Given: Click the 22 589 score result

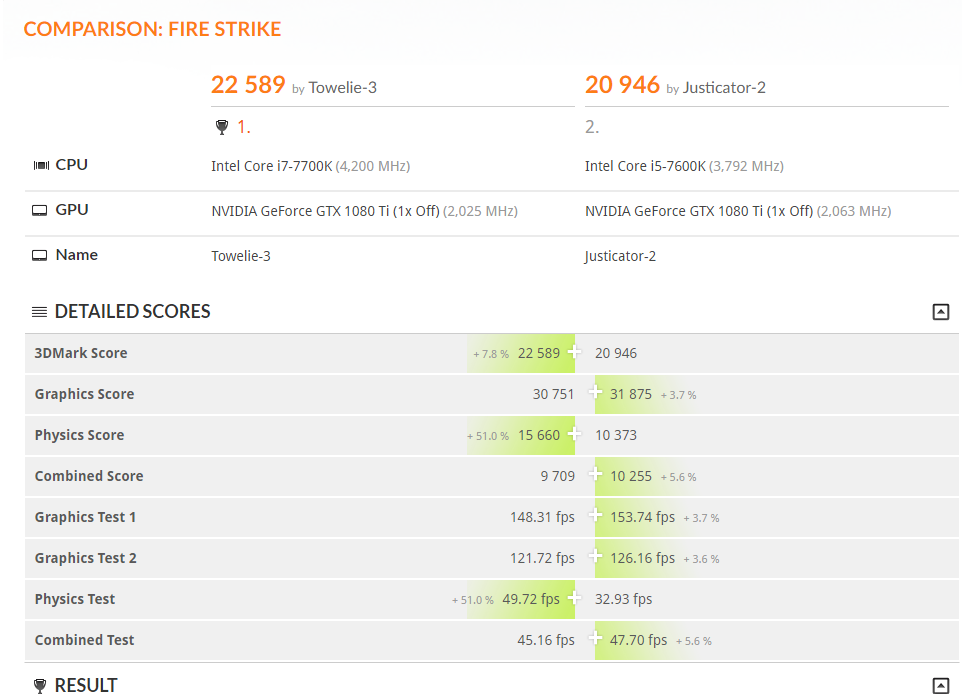Looking at the screenshot, I should click(x=248, y=85).
